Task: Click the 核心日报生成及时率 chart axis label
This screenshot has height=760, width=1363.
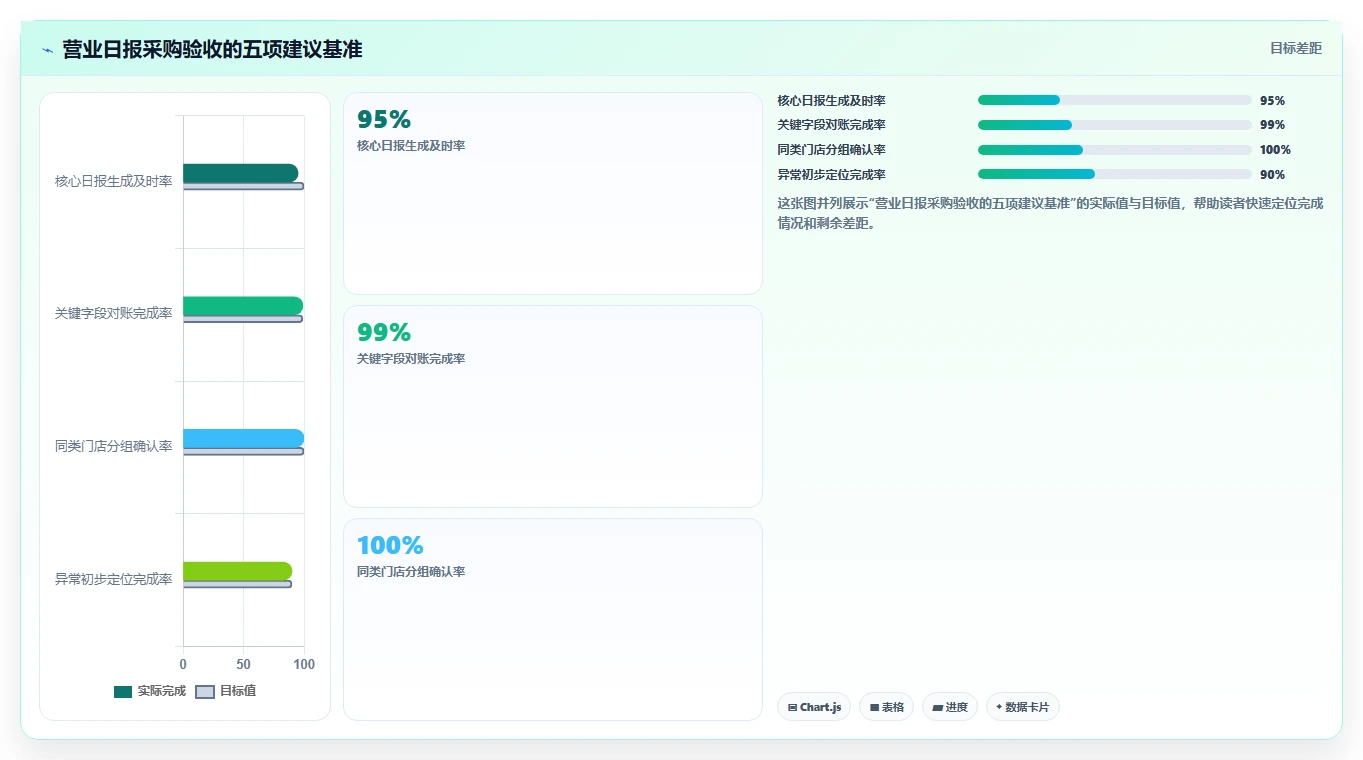Action: pos(114,181)
